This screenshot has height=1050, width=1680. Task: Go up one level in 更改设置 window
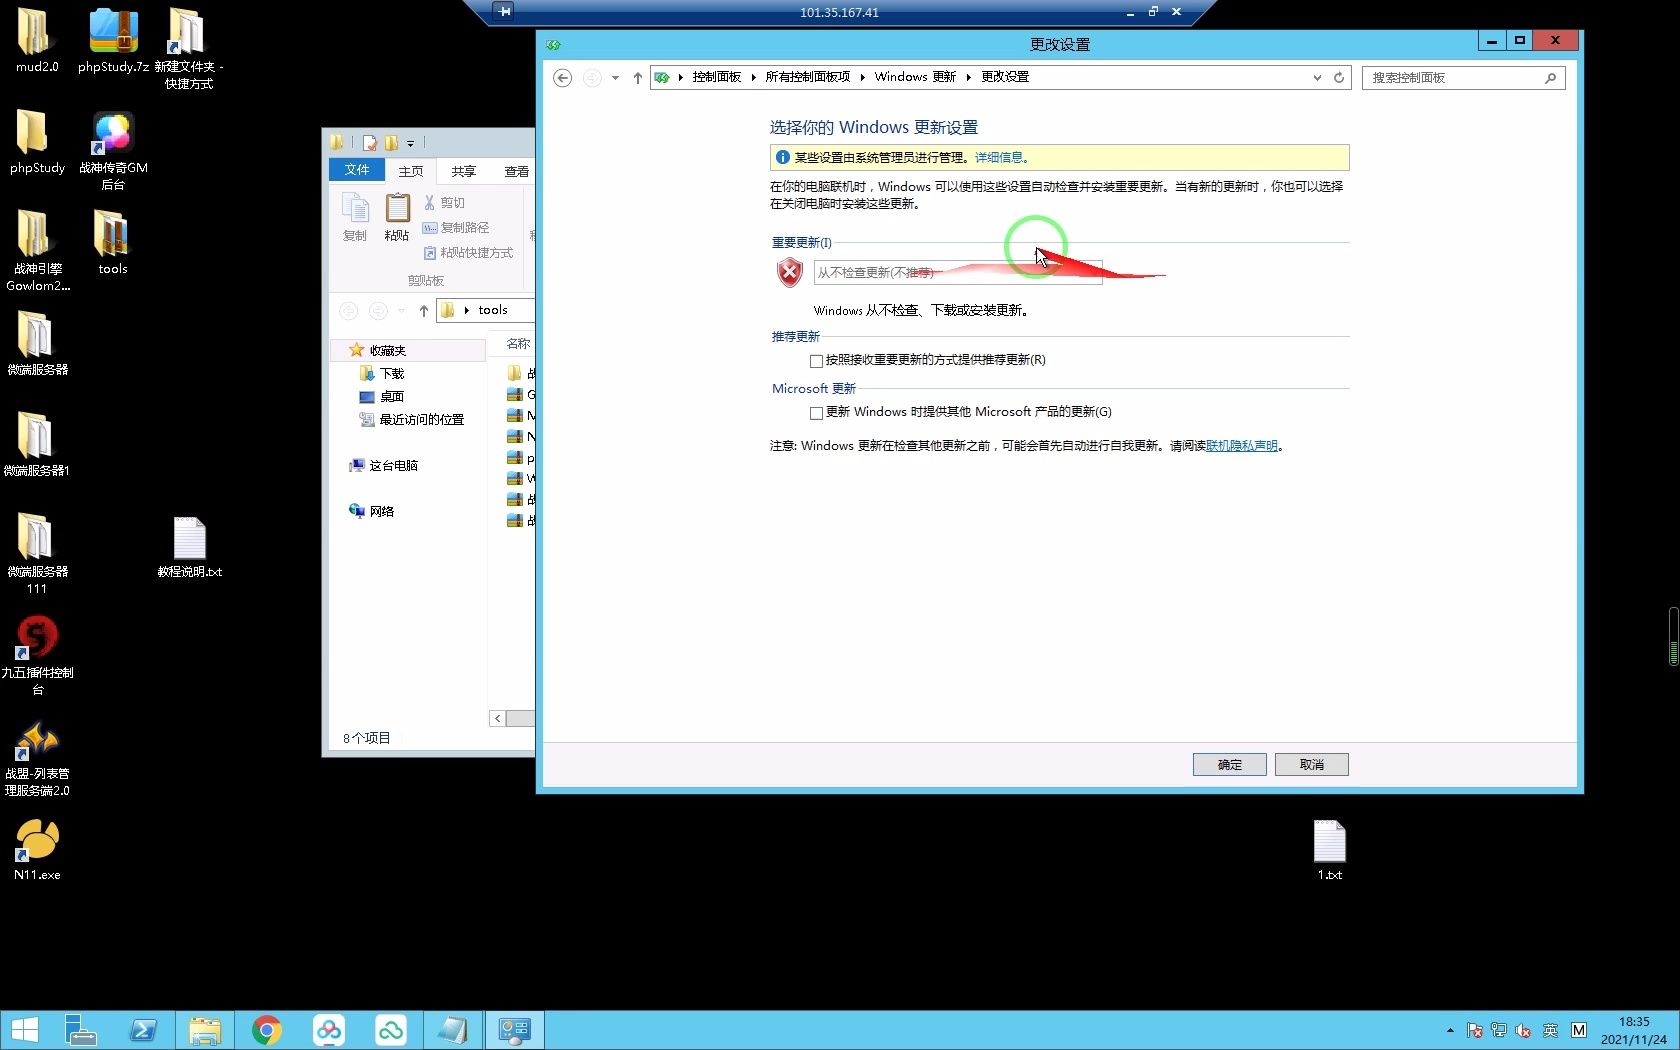coord(637,78)
